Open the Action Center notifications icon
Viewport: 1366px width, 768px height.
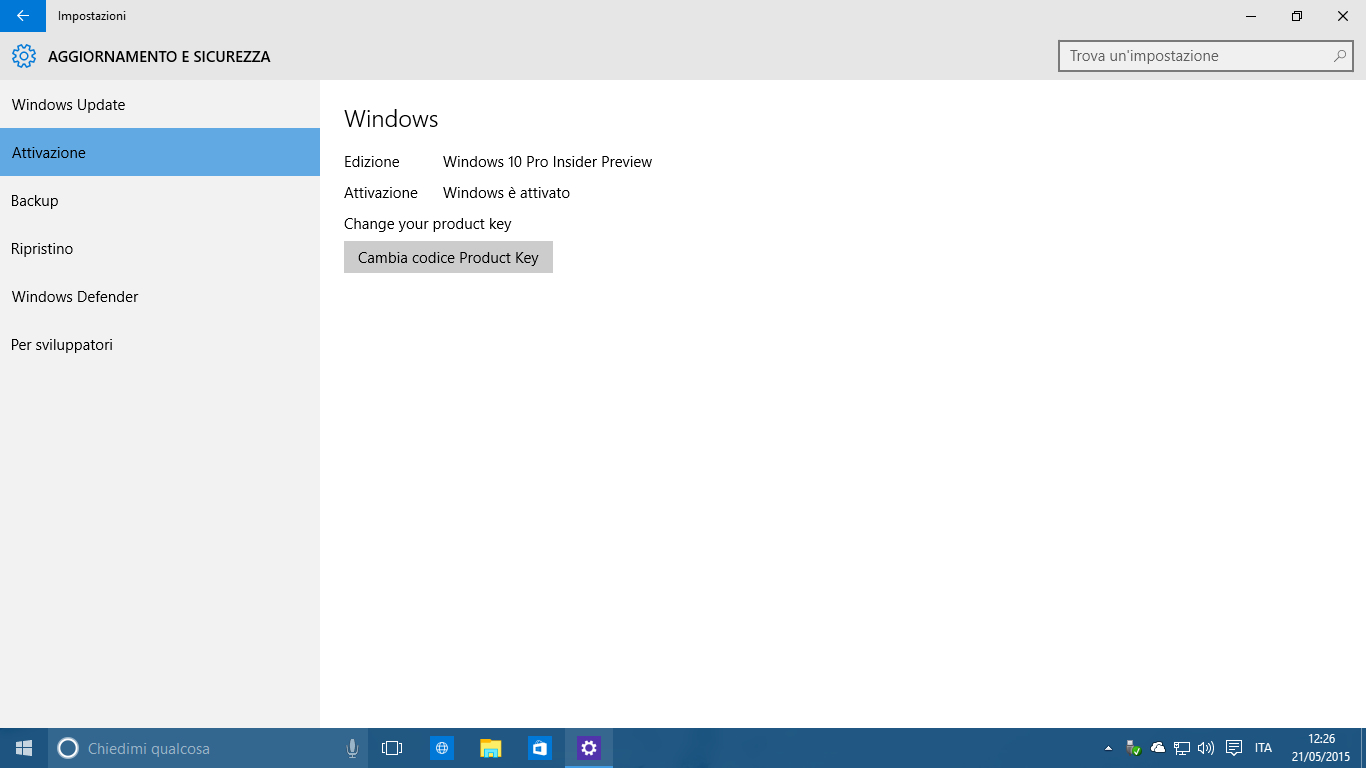1234,748
